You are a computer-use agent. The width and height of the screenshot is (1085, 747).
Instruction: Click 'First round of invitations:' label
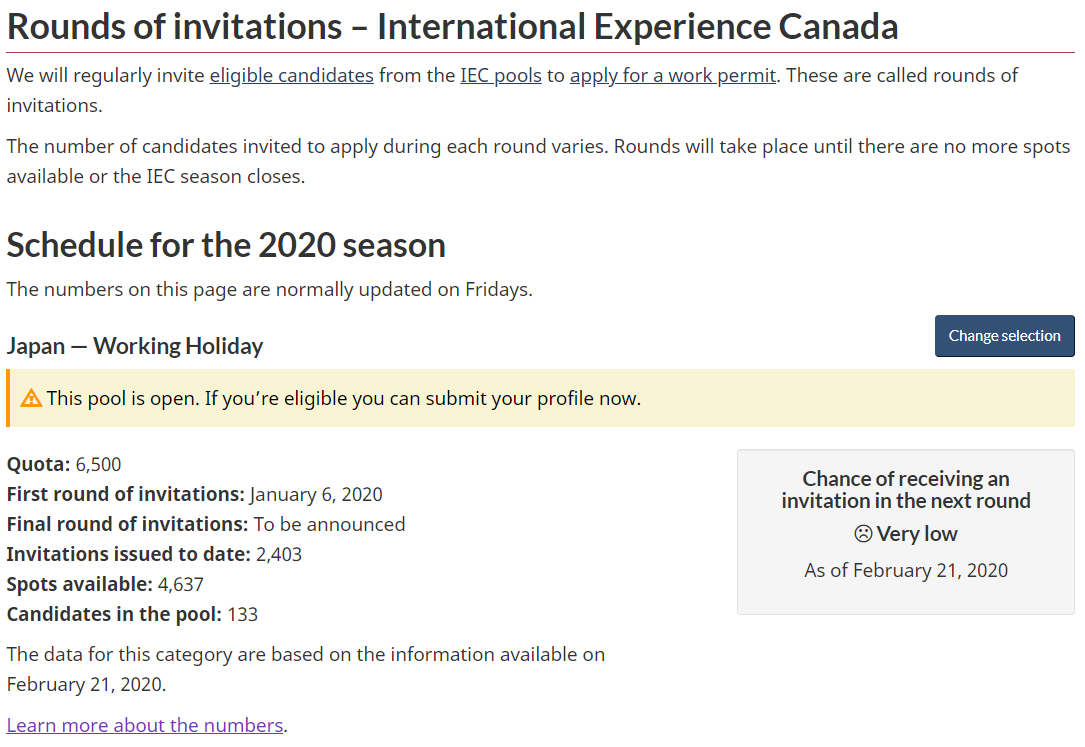(x=125, y=494)
